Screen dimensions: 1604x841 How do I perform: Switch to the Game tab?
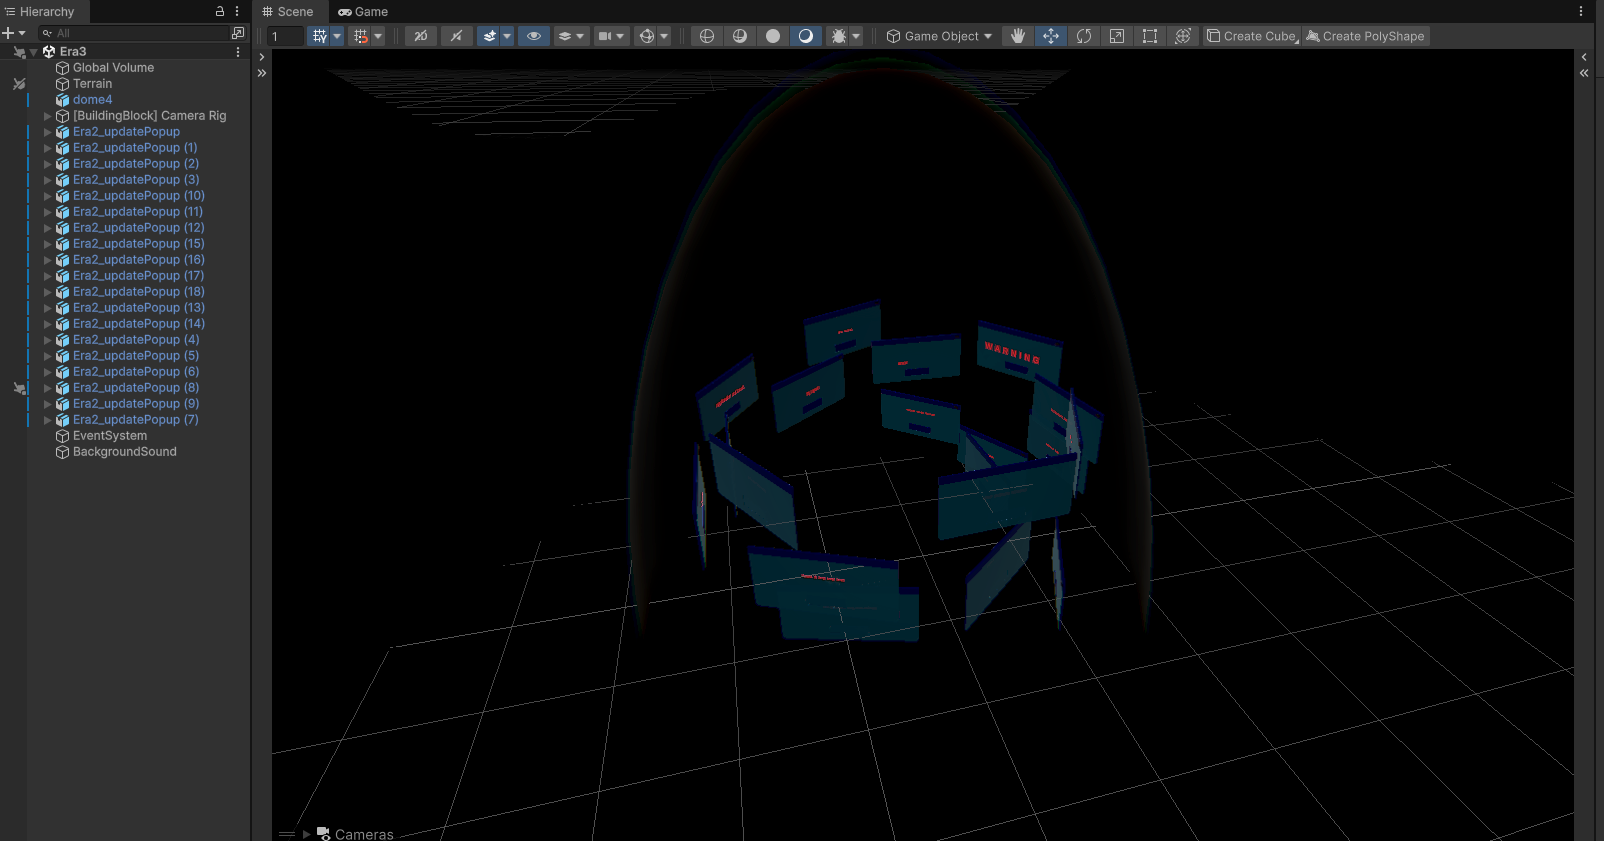click(363, 12)
